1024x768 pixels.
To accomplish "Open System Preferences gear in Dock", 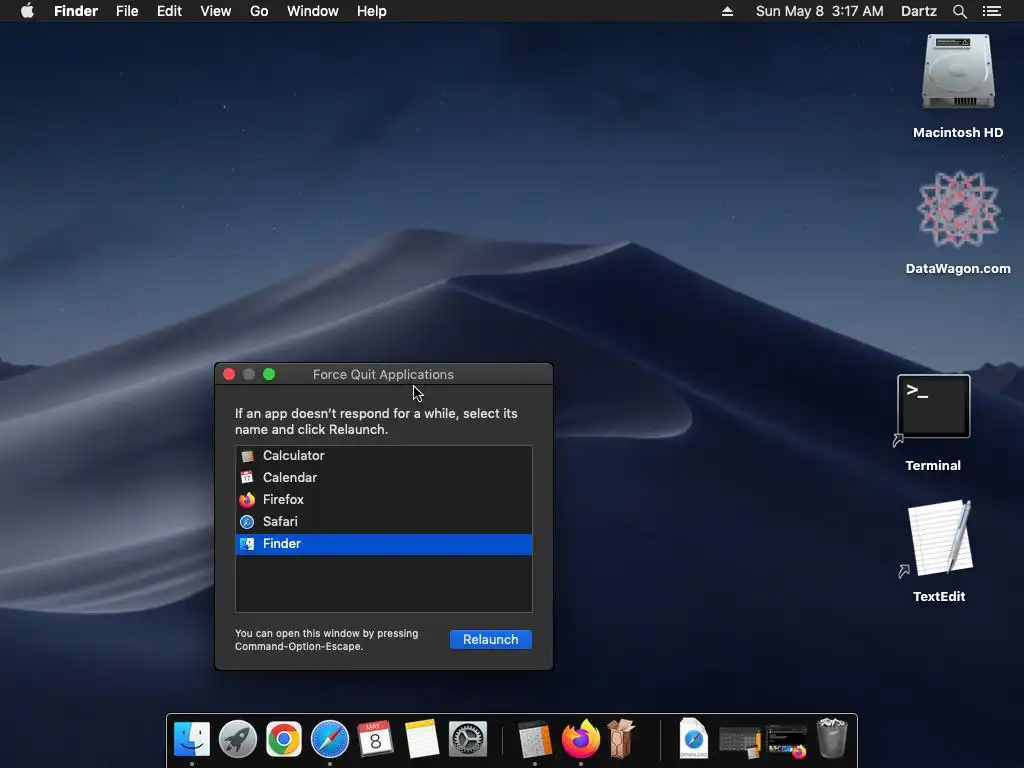I will (x=468, y=739).
